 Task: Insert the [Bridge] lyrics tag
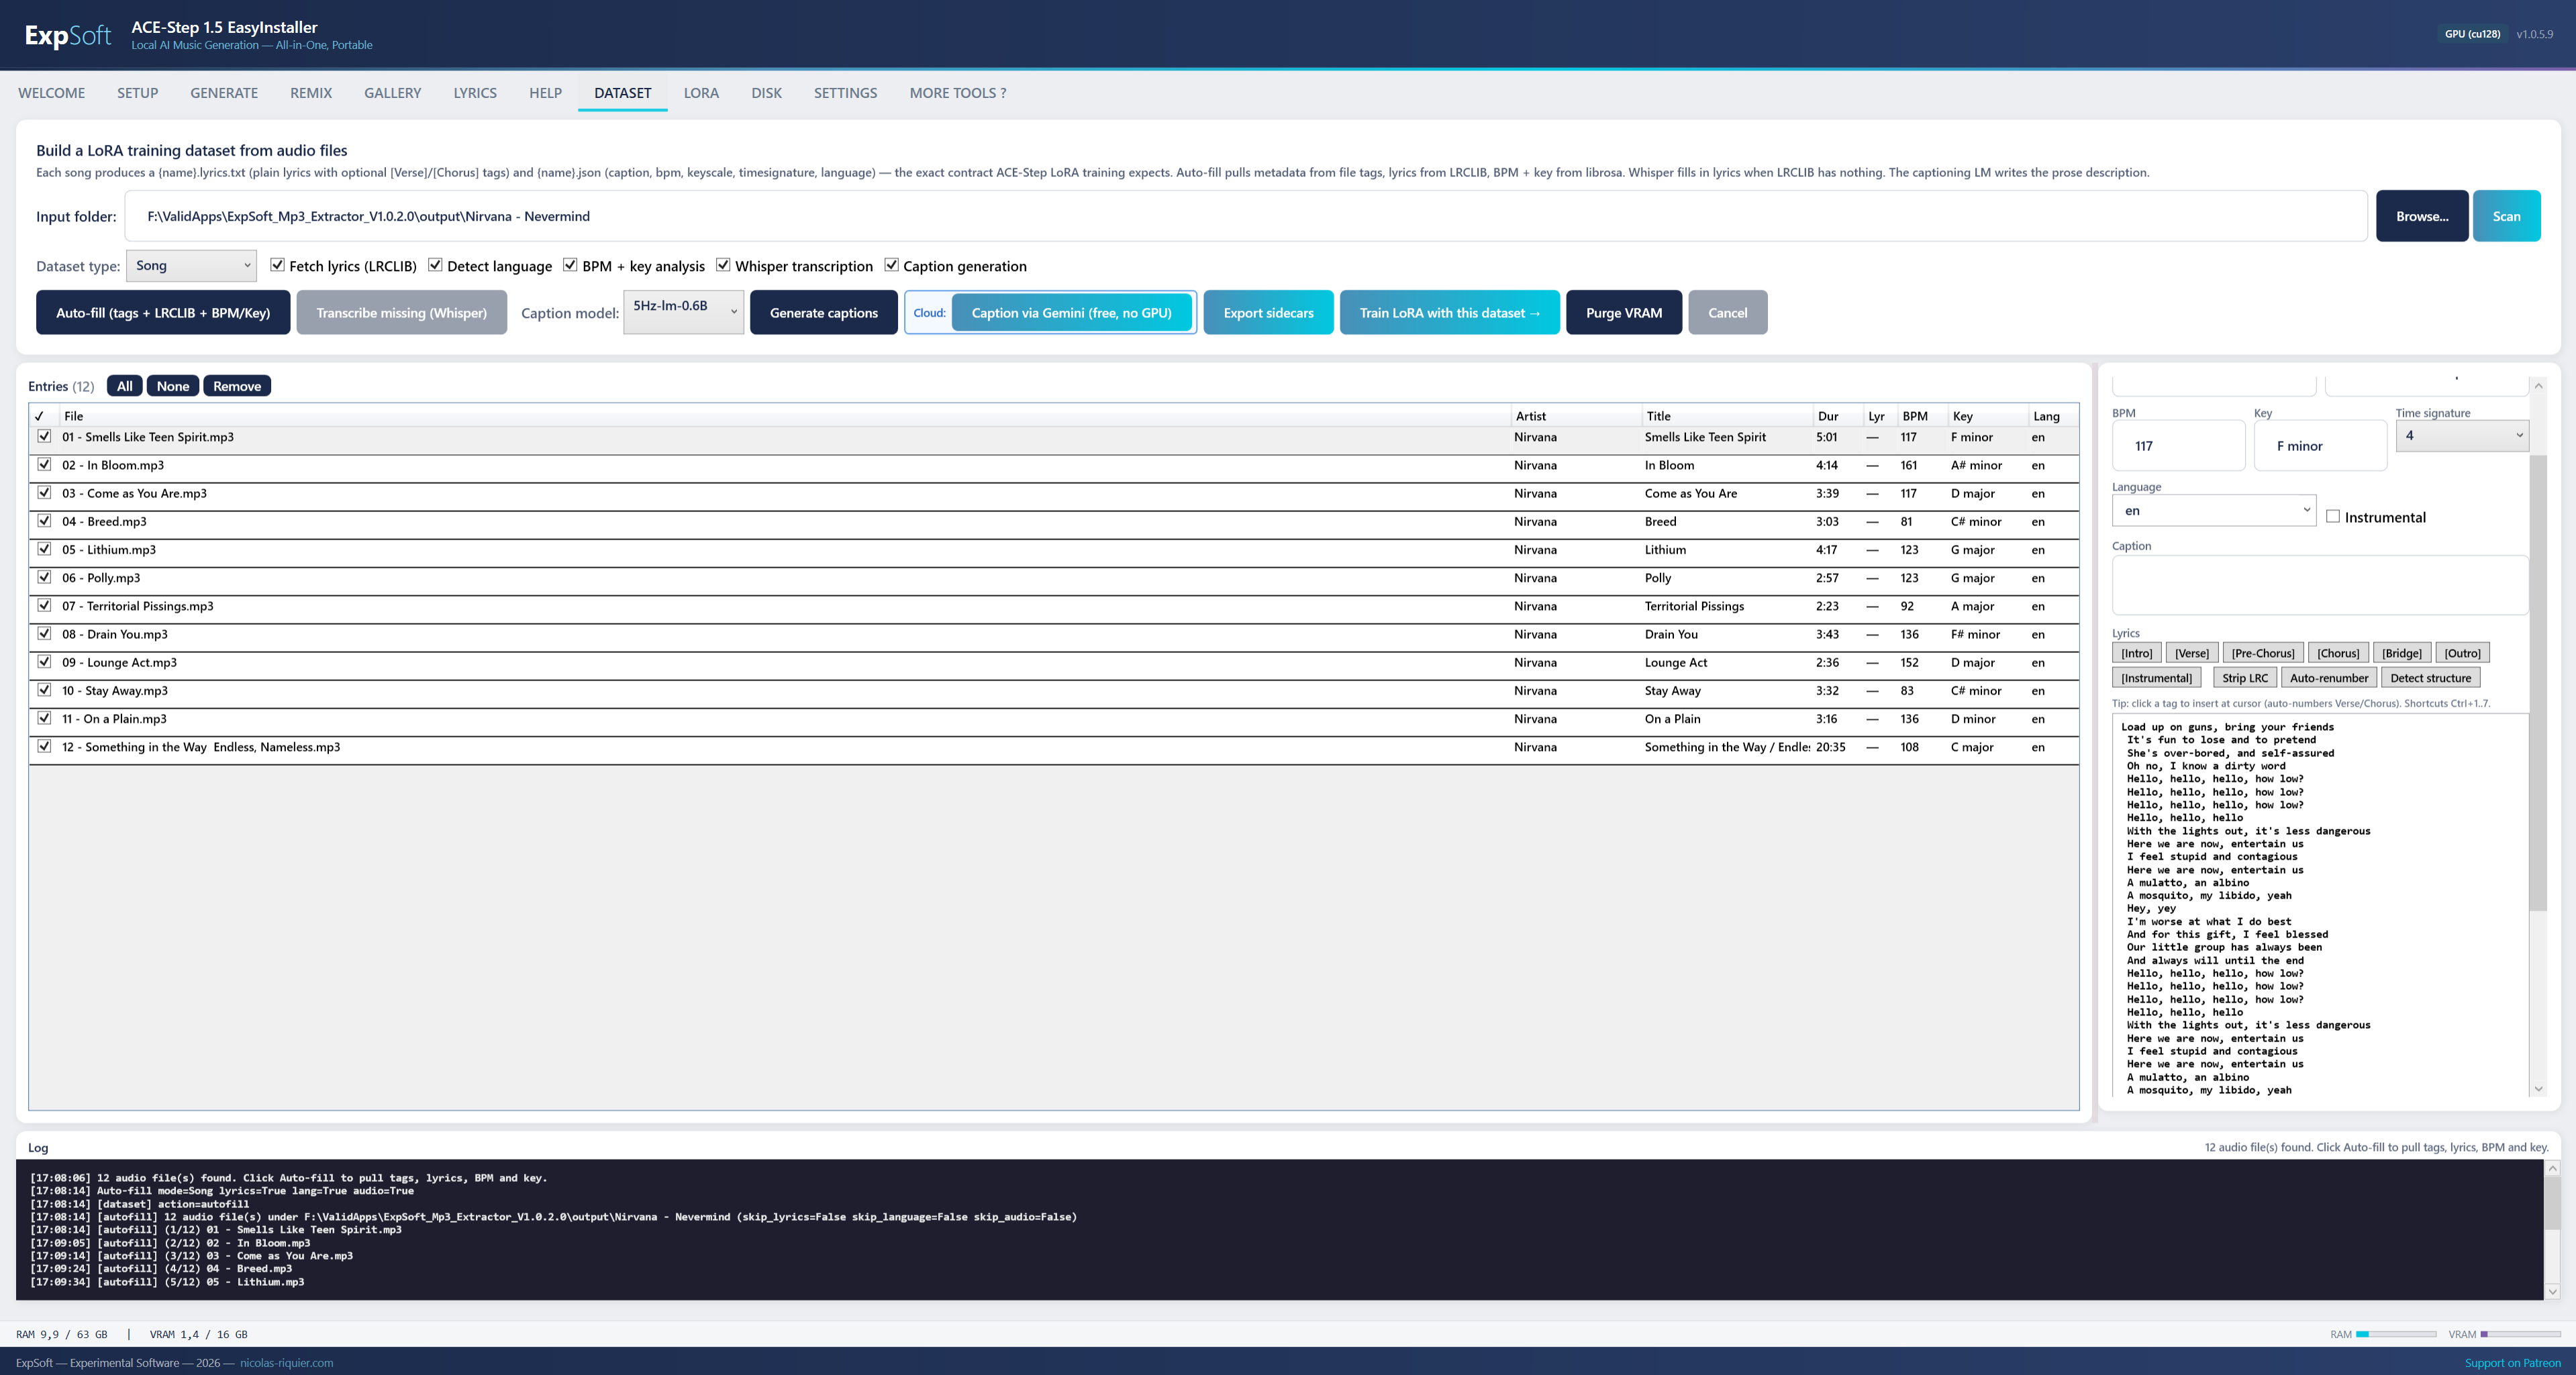click(x=2402, y=653)
